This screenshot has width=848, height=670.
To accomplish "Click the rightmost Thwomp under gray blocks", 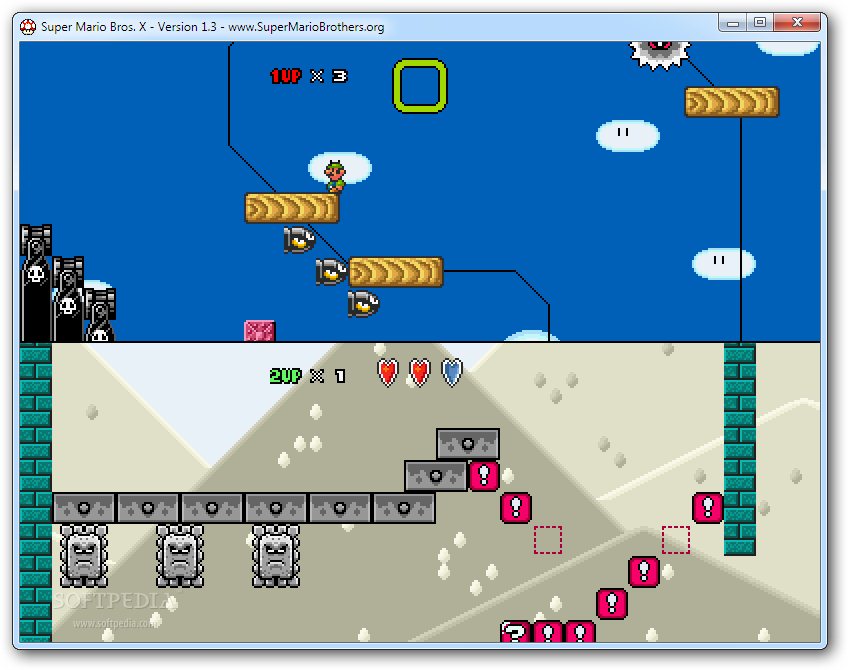I will (x=276, y=556).
